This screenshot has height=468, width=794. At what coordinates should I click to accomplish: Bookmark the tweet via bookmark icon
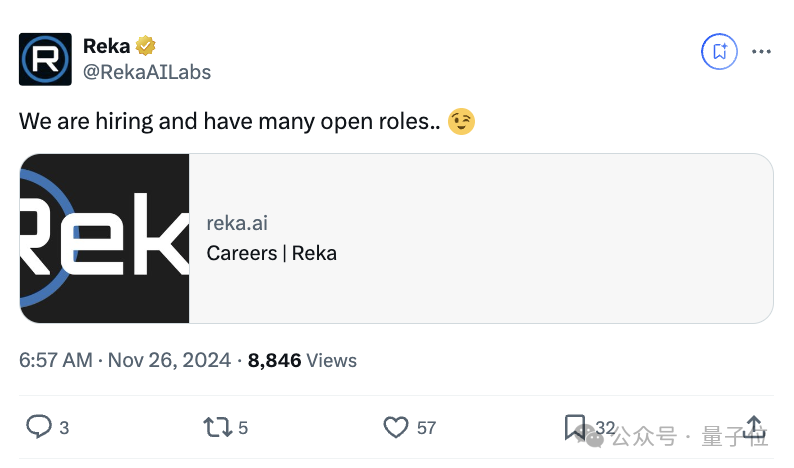(x=574, y=427)
